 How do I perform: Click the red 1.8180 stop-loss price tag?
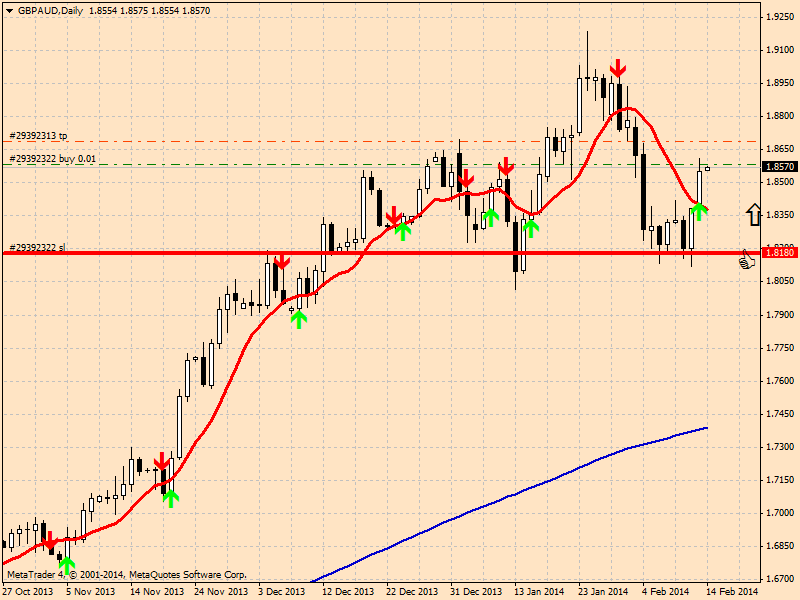point(780,253)
